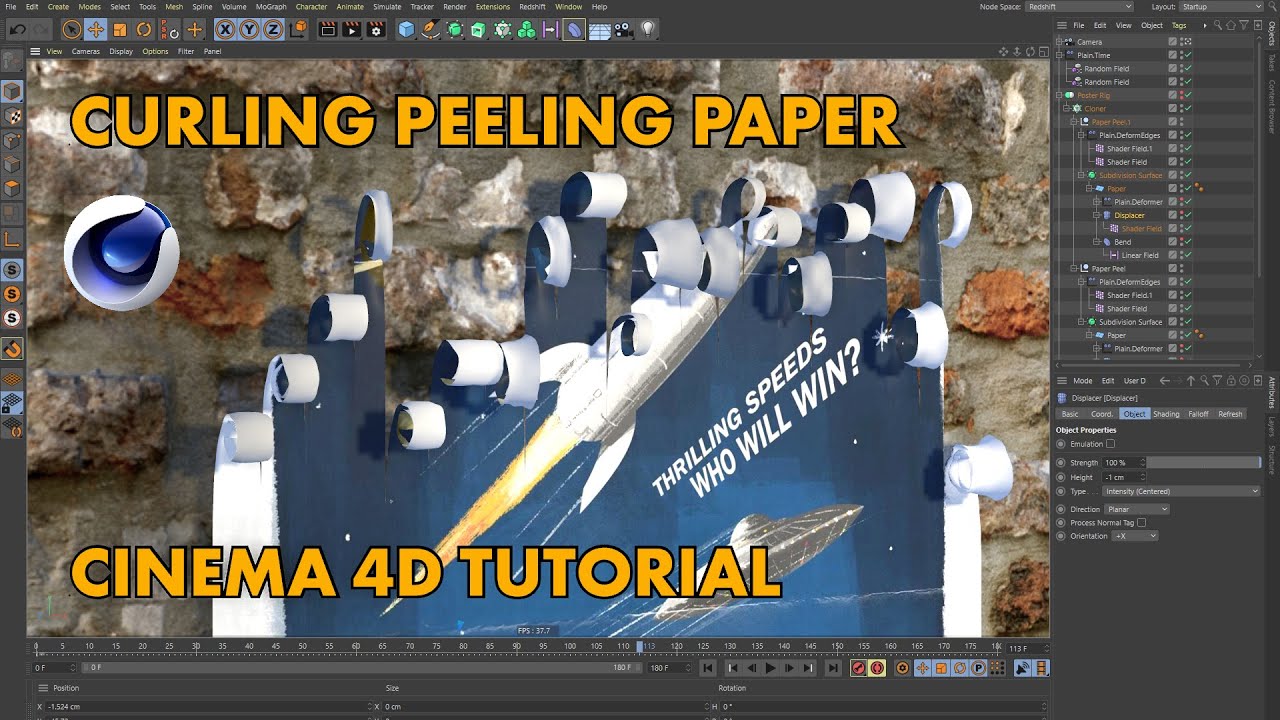Switch to the Coord. attribute tab

[1102, 414]
